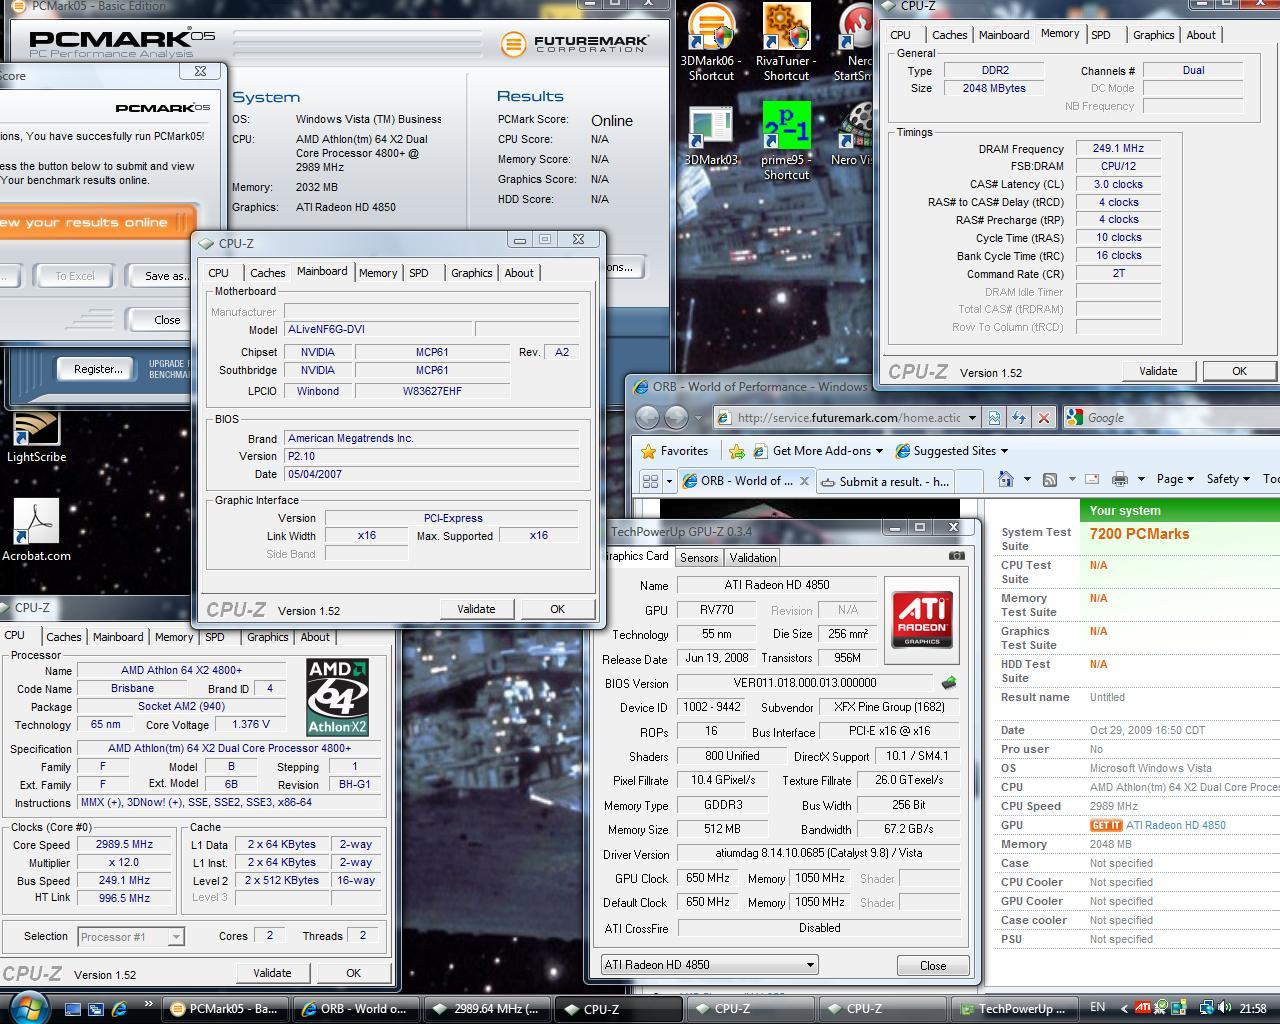Click the IE Read Mail icon
1280x1024 pixels.
(x=1092, y=479)
